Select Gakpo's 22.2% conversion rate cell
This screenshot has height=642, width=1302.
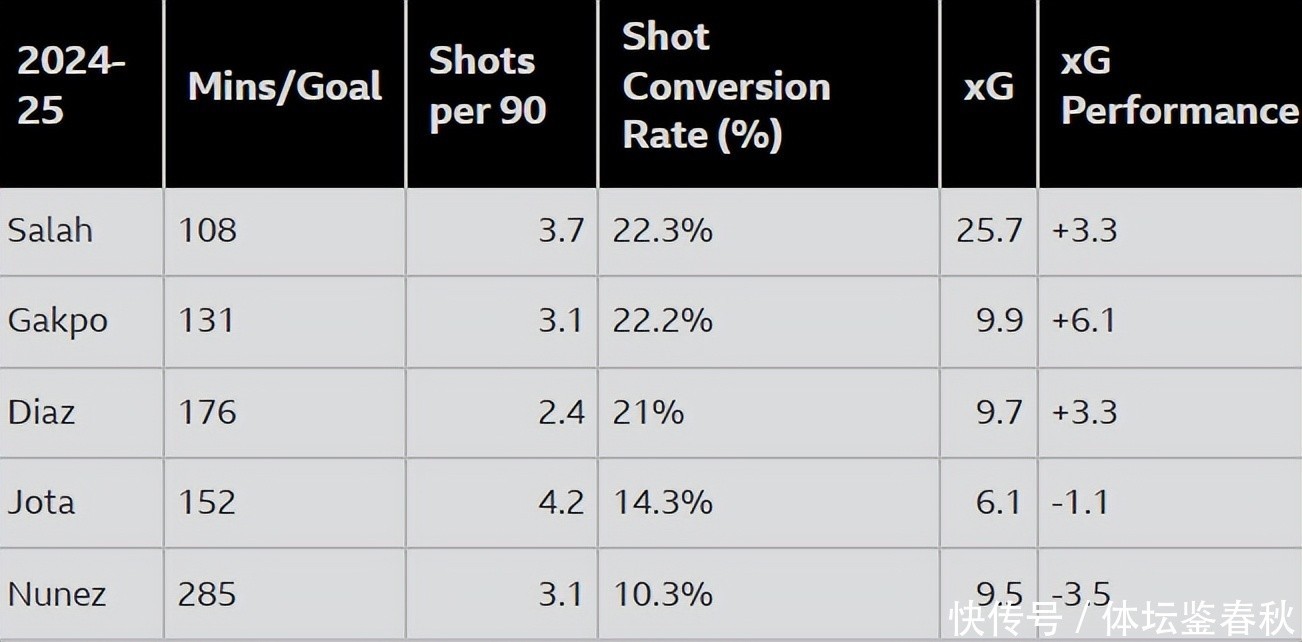coord(663,321)
